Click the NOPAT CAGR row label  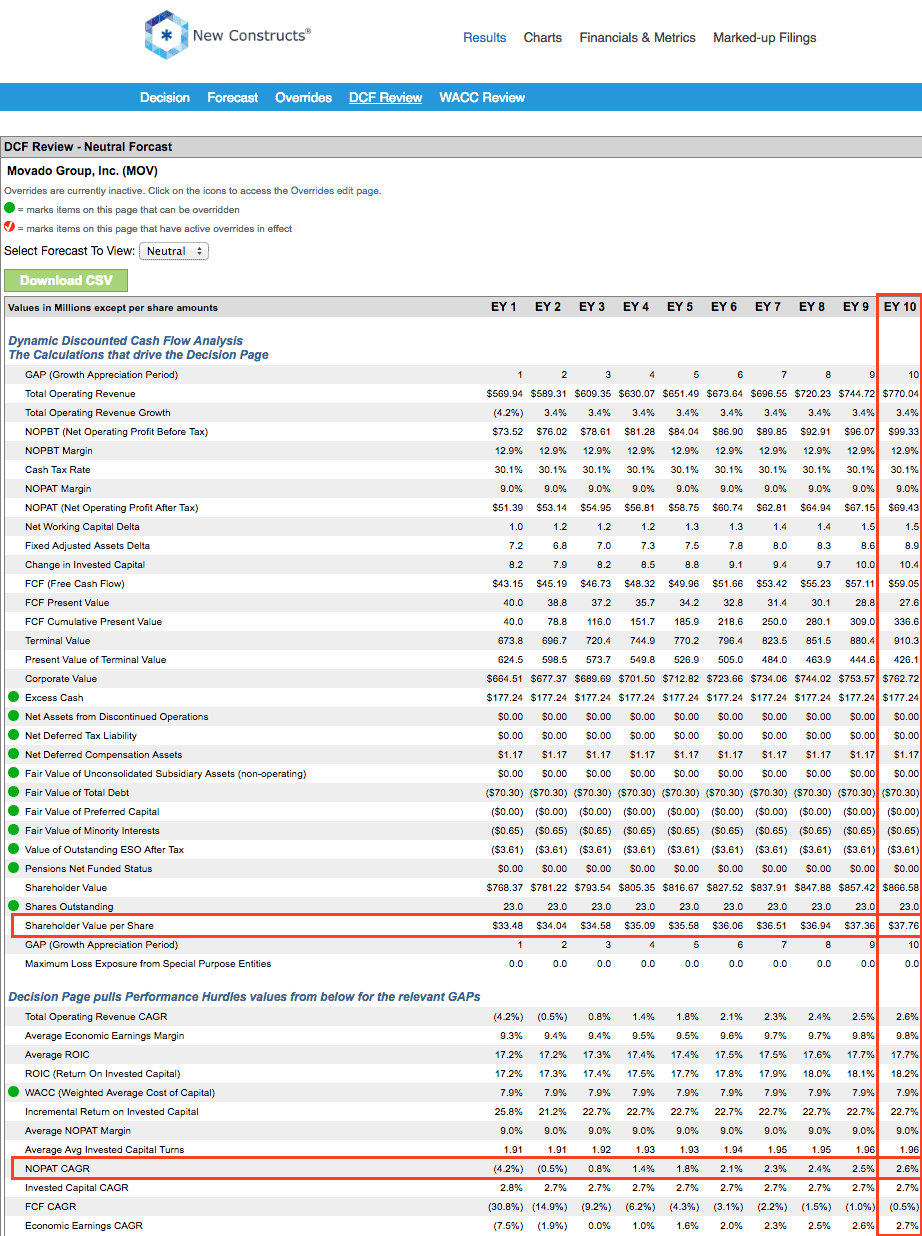57,1168
